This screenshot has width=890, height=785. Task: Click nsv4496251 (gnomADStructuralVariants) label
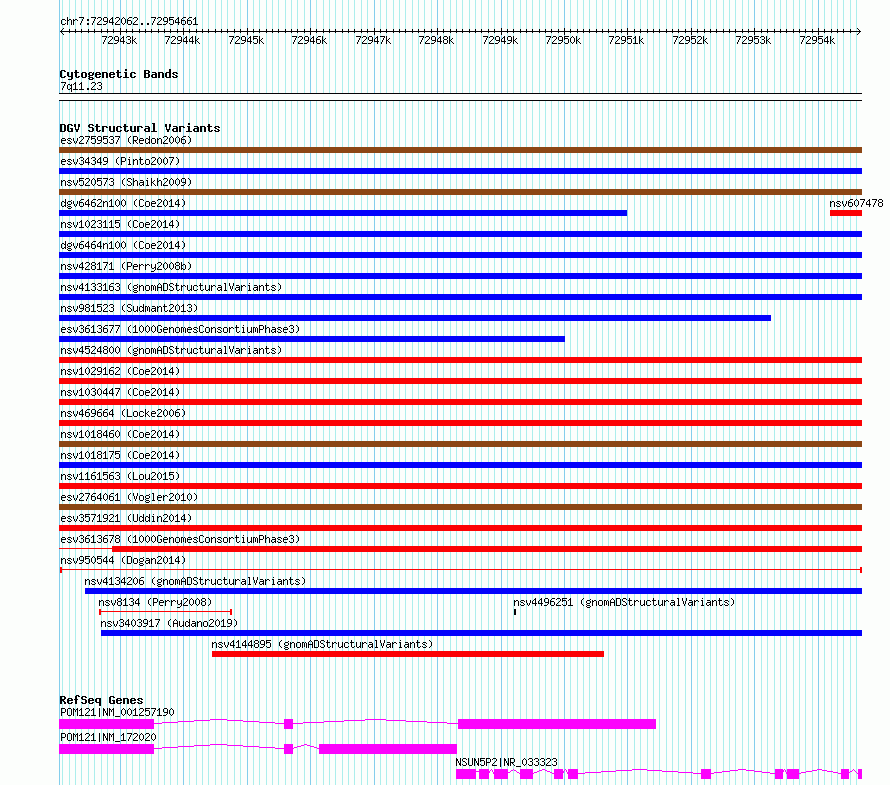coord(624,602)
